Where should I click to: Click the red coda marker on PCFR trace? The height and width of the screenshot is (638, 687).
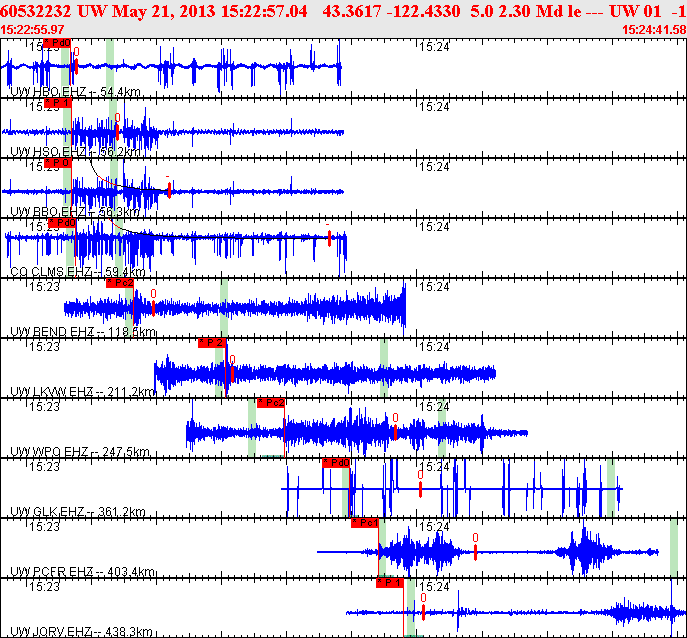pos(475,552)
